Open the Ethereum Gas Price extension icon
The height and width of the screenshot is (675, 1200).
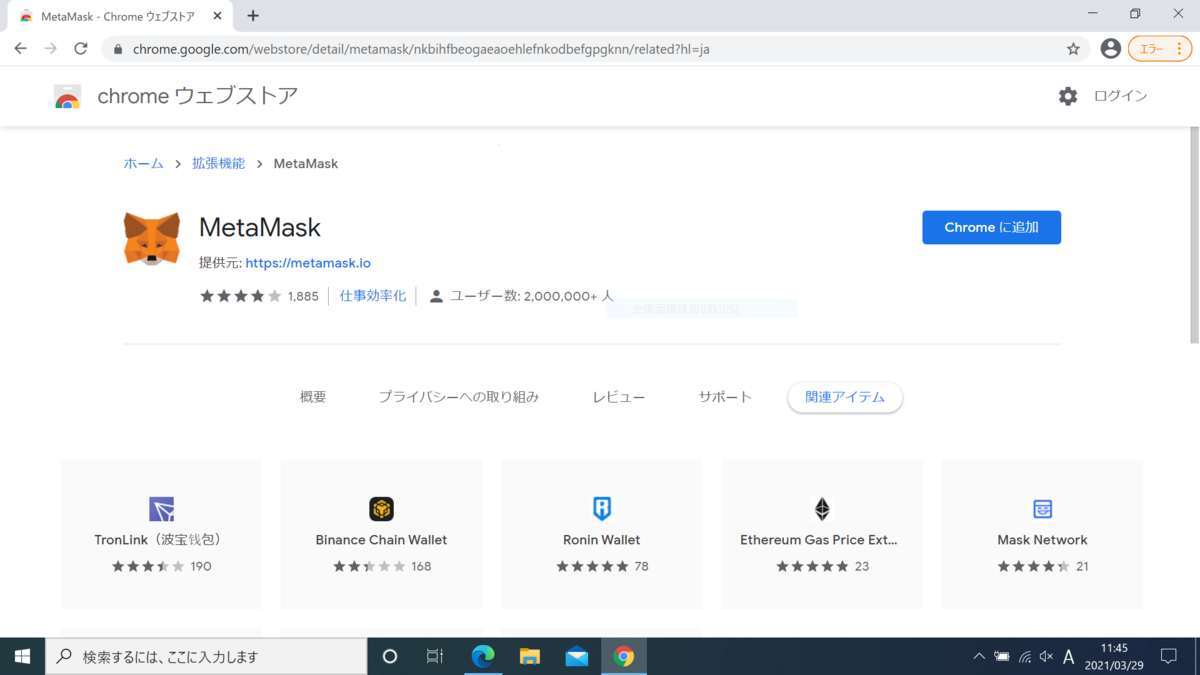click(822, 509)
